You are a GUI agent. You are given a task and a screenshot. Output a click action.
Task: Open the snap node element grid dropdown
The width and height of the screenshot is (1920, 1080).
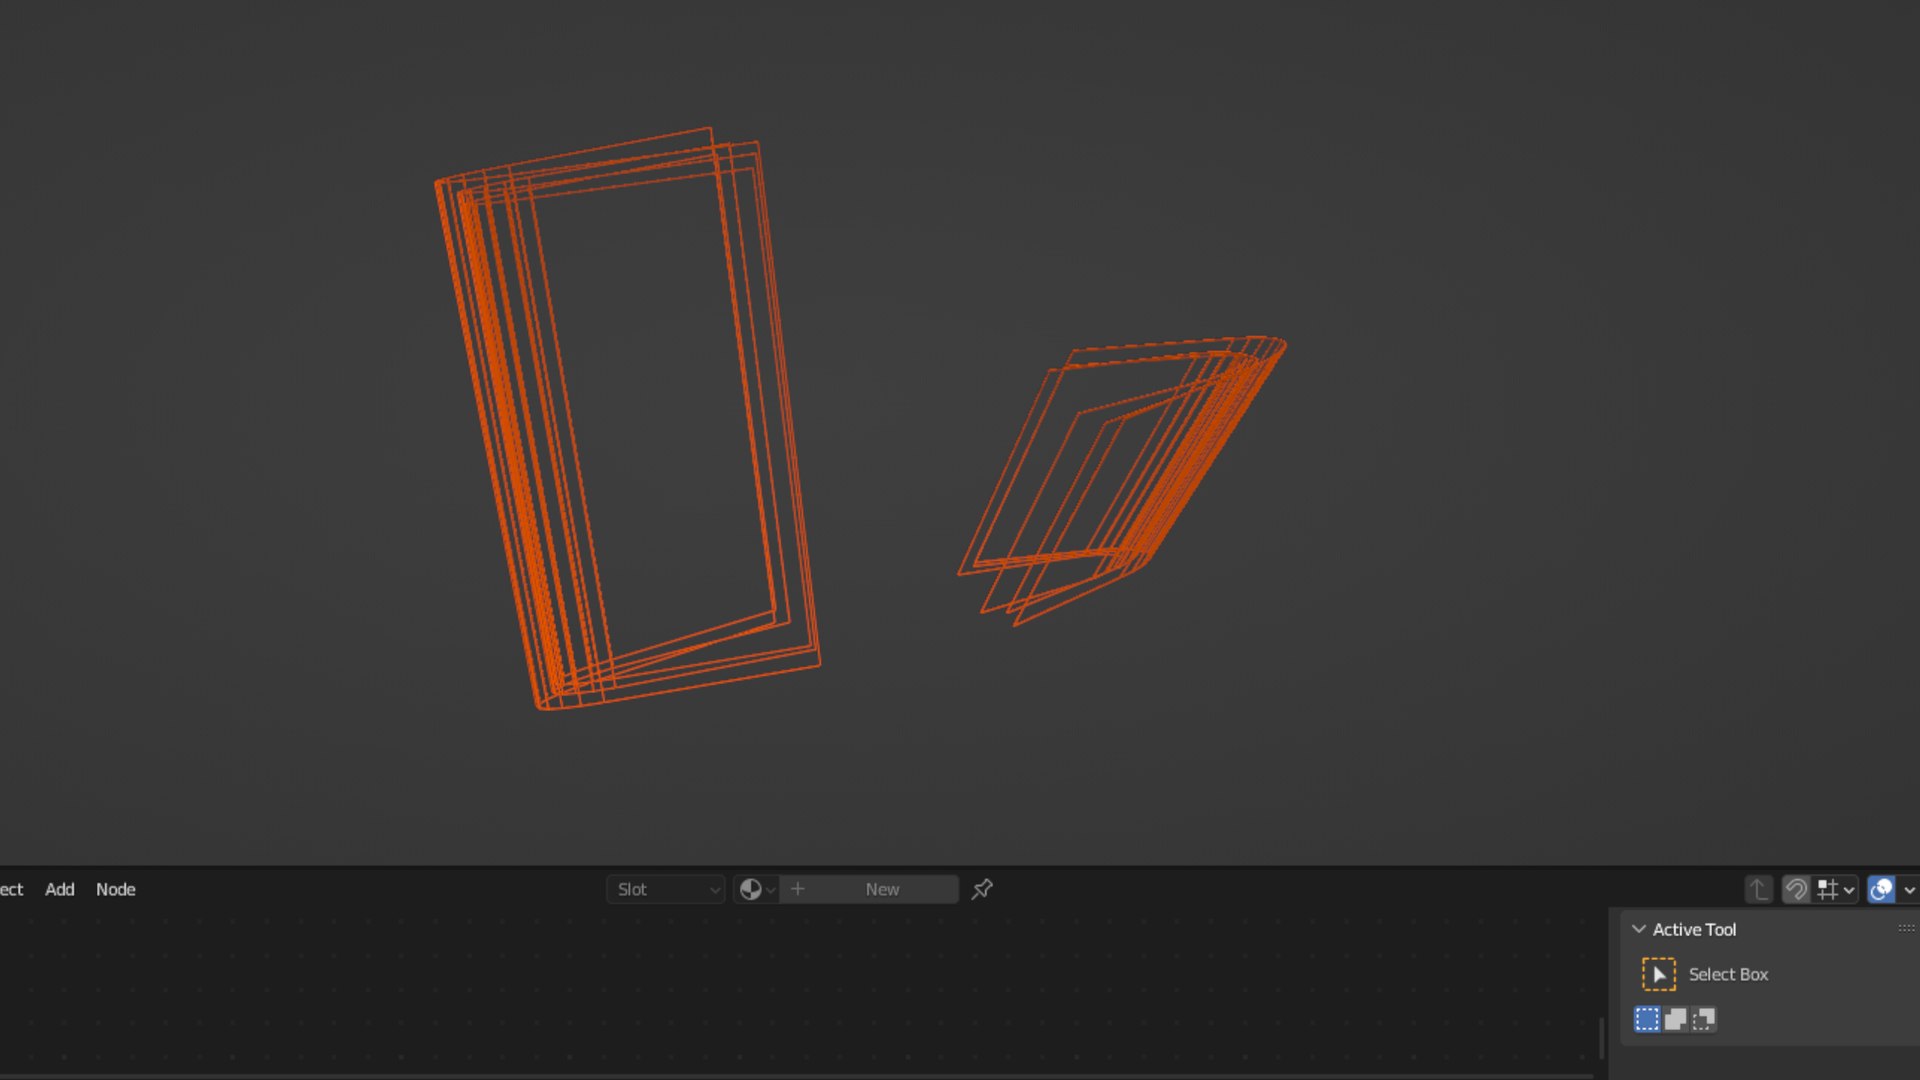click(x=1836, y=889)
